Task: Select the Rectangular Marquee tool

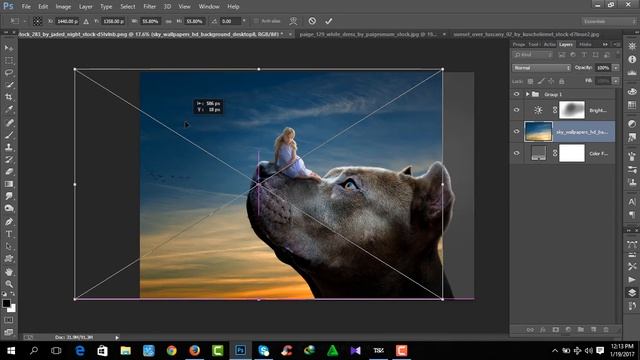Action: pyautogui.click(x=9, y=60)
